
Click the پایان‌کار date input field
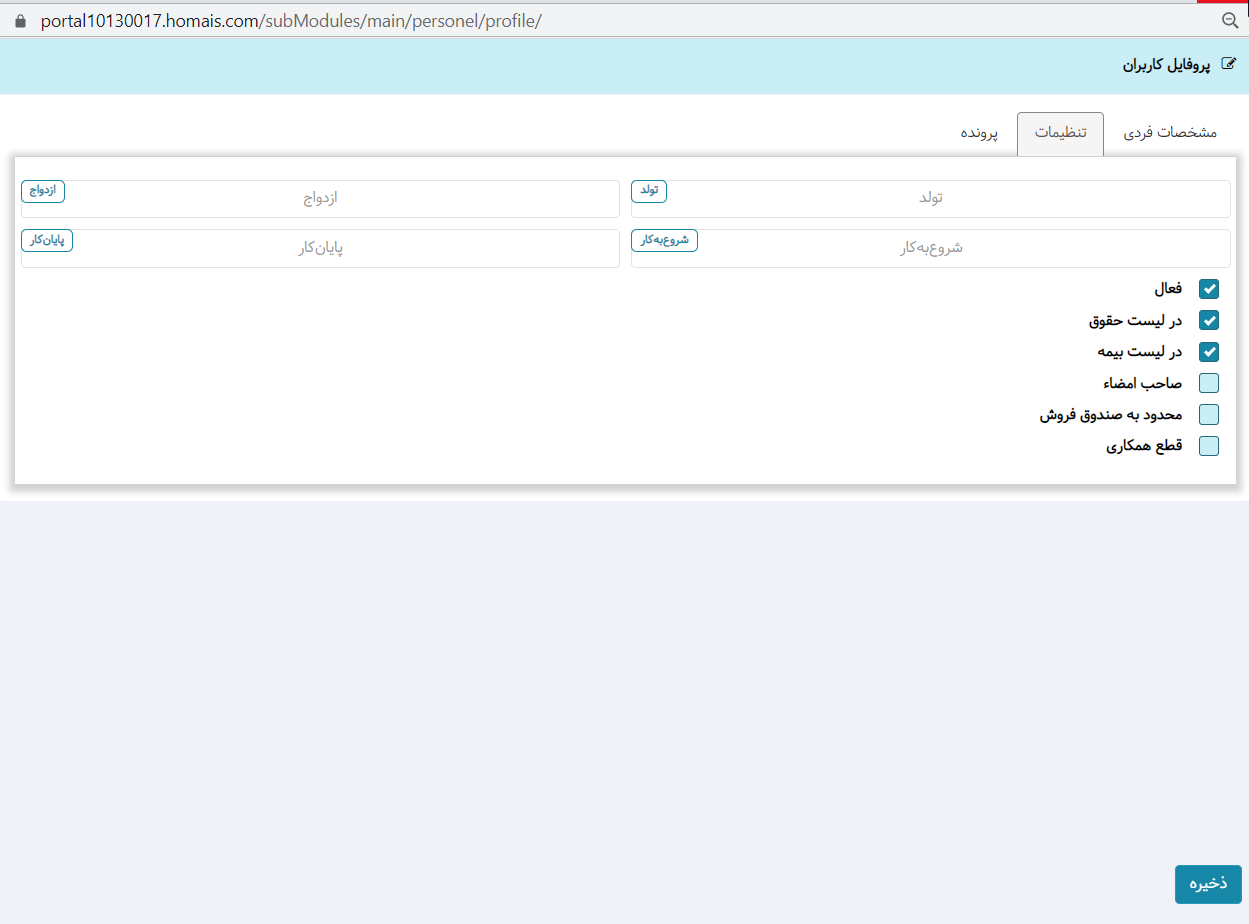pos(320,248)
